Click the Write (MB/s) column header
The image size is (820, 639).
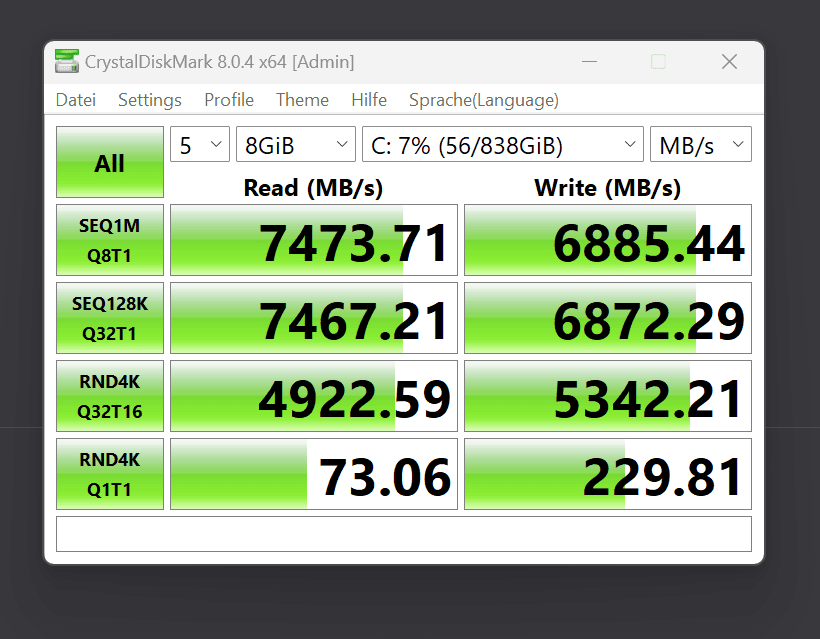(608, 188)
